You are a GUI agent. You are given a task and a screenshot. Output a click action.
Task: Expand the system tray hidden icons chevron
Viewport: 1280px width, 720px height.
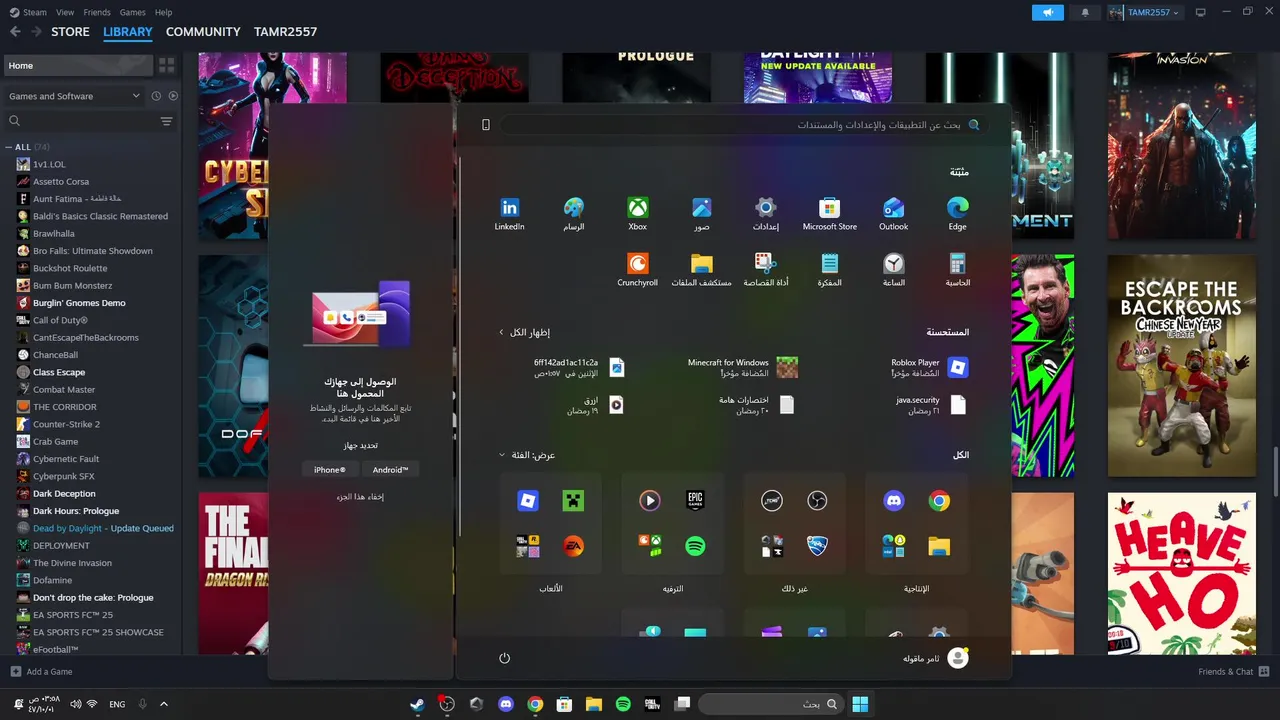(x=164, y=704)
